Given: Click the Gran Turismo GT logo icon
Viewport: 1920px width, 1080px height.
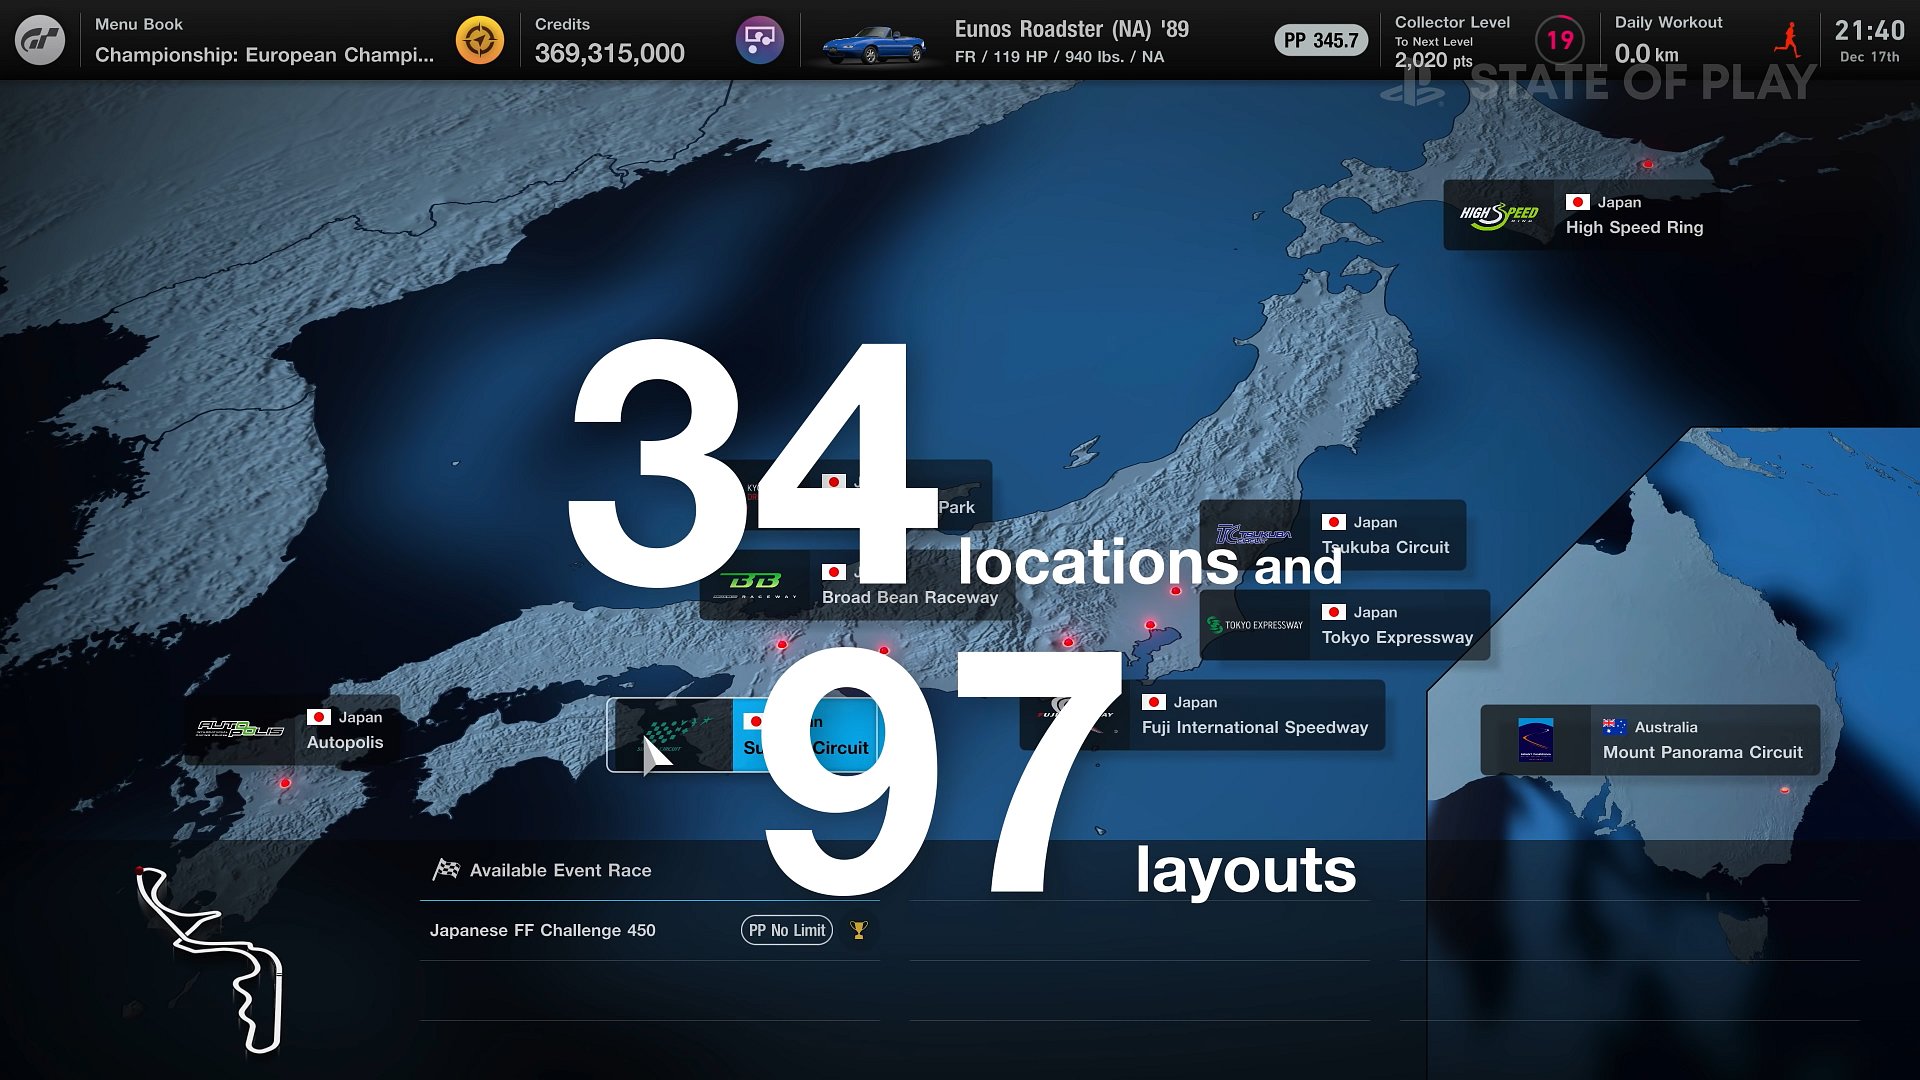Looking at the screenshot, I should pos(40,40).
